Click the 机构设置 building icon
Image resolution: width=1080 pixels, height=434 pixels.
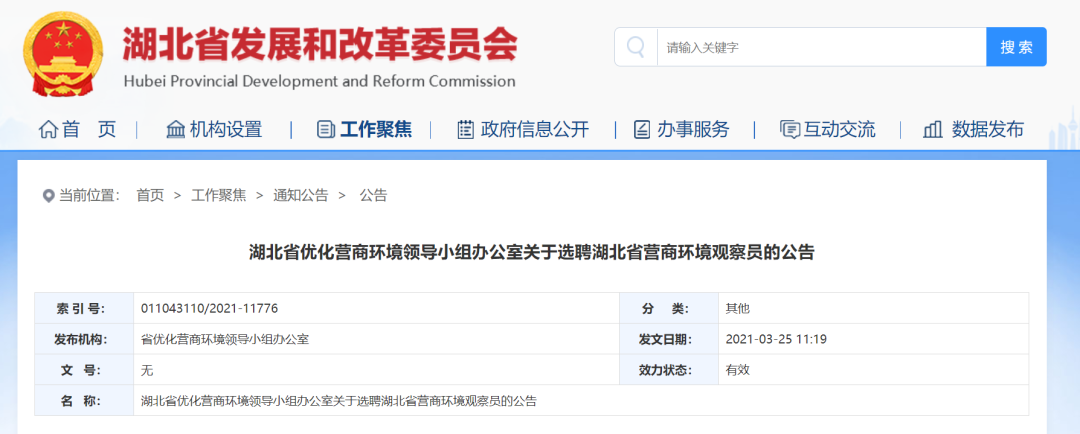176,129
